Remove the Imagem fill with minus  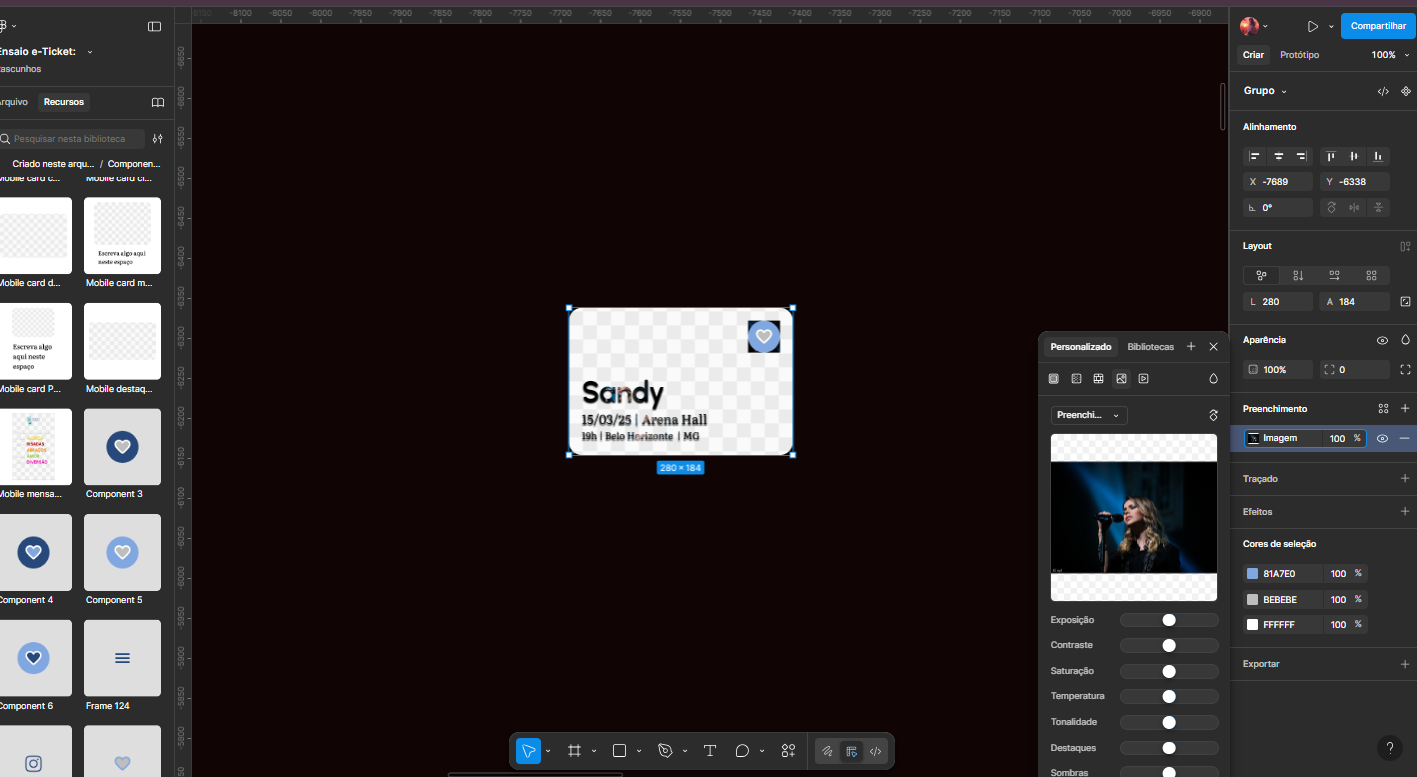[x=1405, y=438]
